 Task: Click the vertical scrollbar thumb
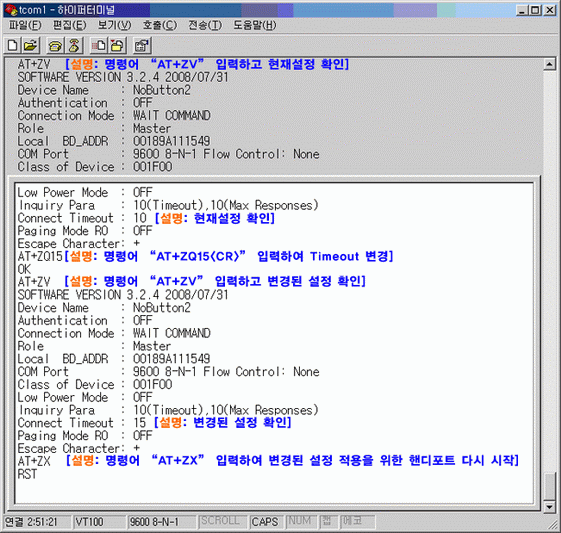click(549, 486)
